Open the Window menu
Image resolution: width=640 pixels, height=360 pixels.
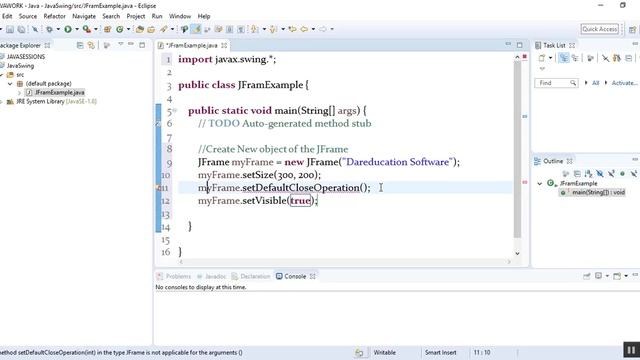coord(180,16)
